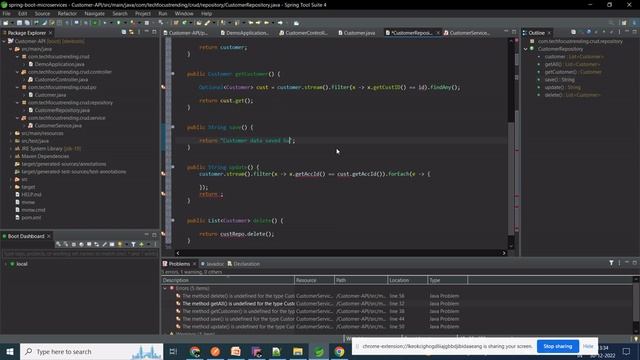Open the notification center icon
This screenshot has width=640, height=360.
[x=627, y=351]
